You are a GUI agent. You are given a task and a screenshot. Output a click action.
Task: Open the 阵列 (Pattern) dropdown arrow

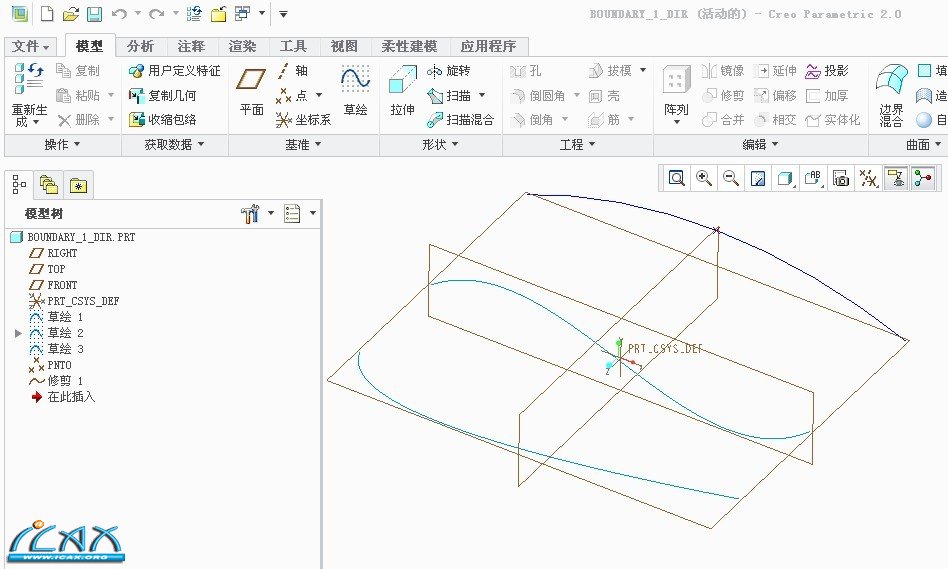tap(677, 122)
